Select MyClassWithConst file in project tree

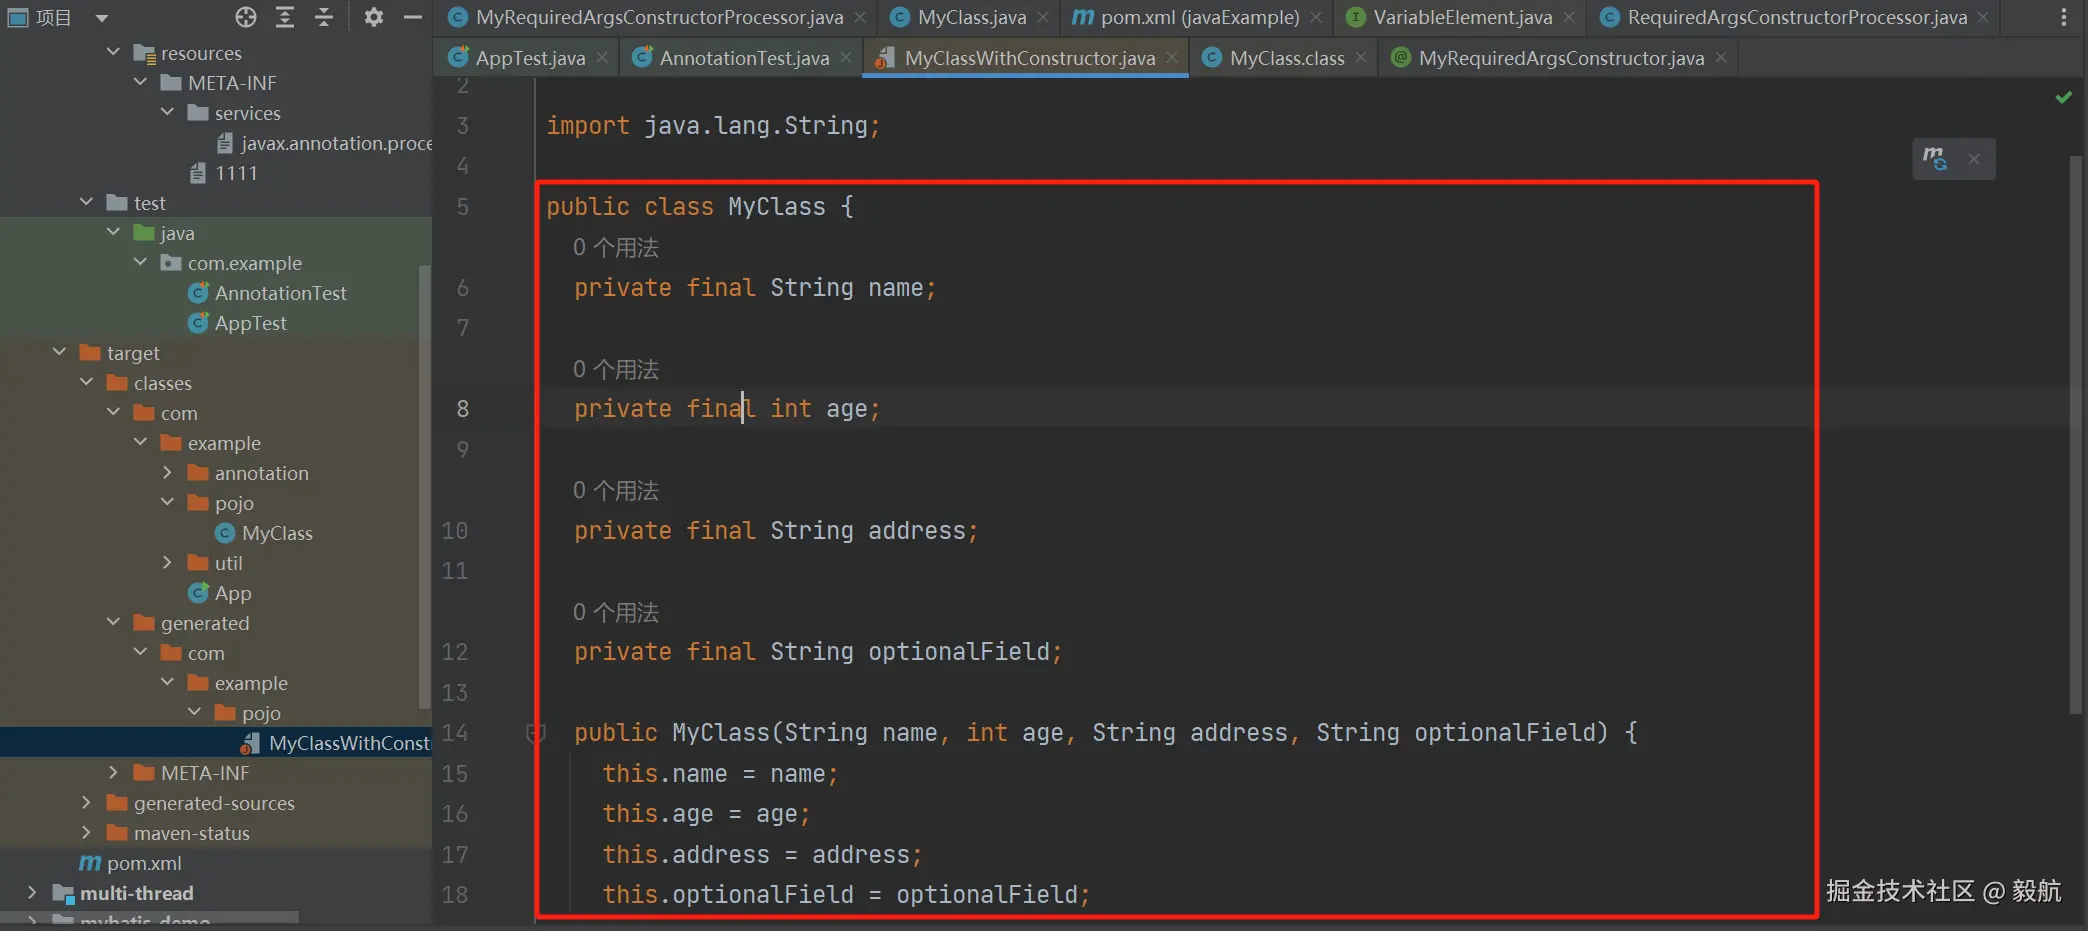(x=336, y=743)
